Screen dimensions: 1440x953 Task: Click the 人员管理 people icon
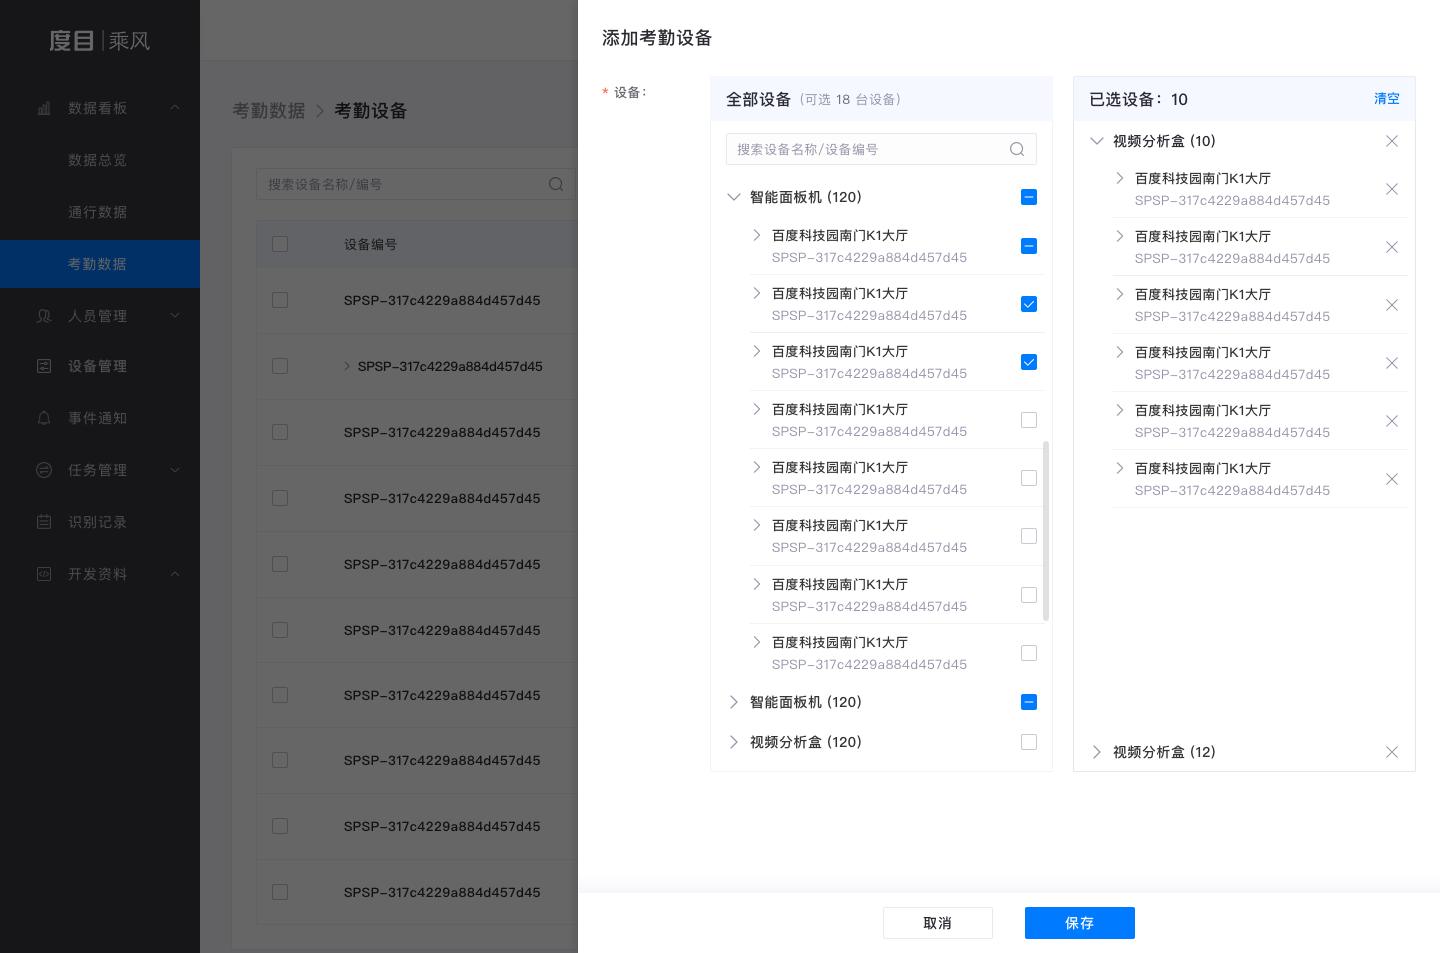pyautogui.click(x=44, y=316)
